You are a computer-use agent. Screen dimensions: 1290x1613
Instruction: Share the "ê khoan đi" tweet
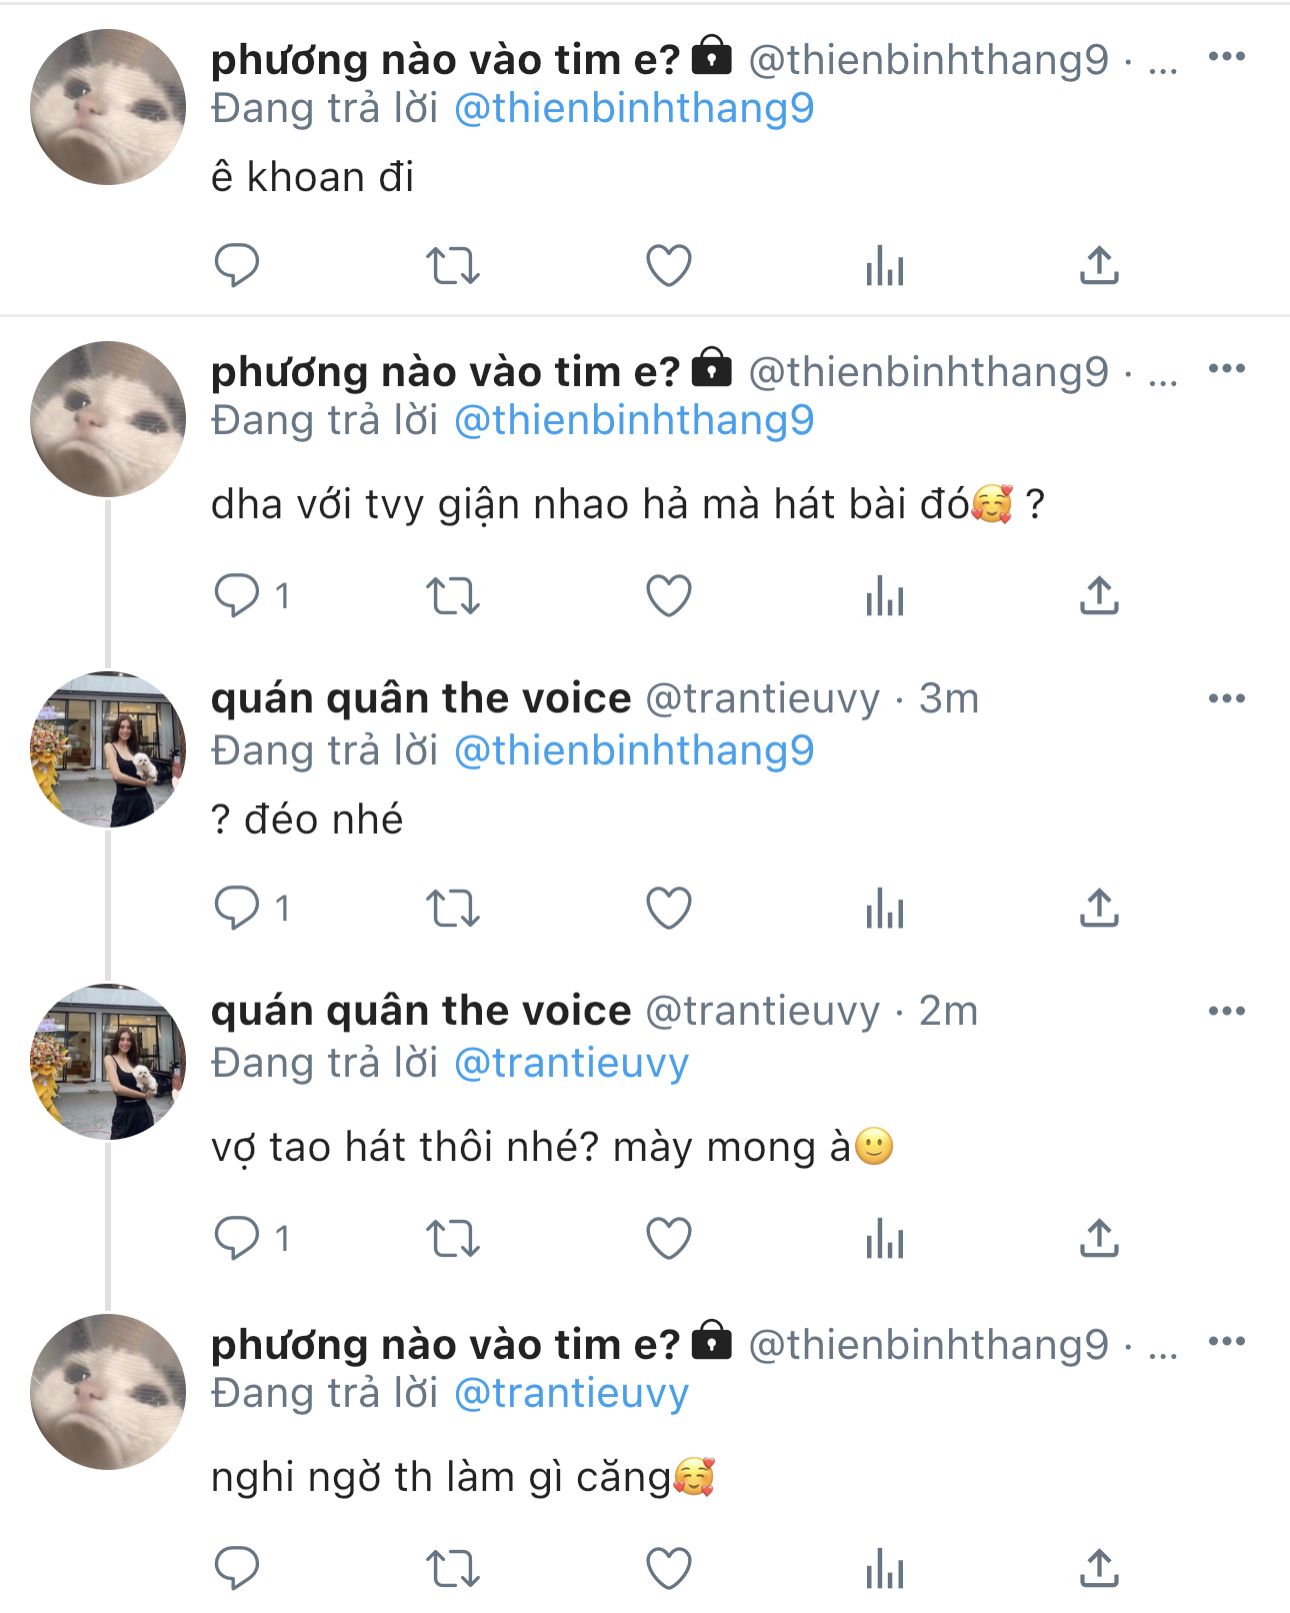click(x=1099, y=265)
